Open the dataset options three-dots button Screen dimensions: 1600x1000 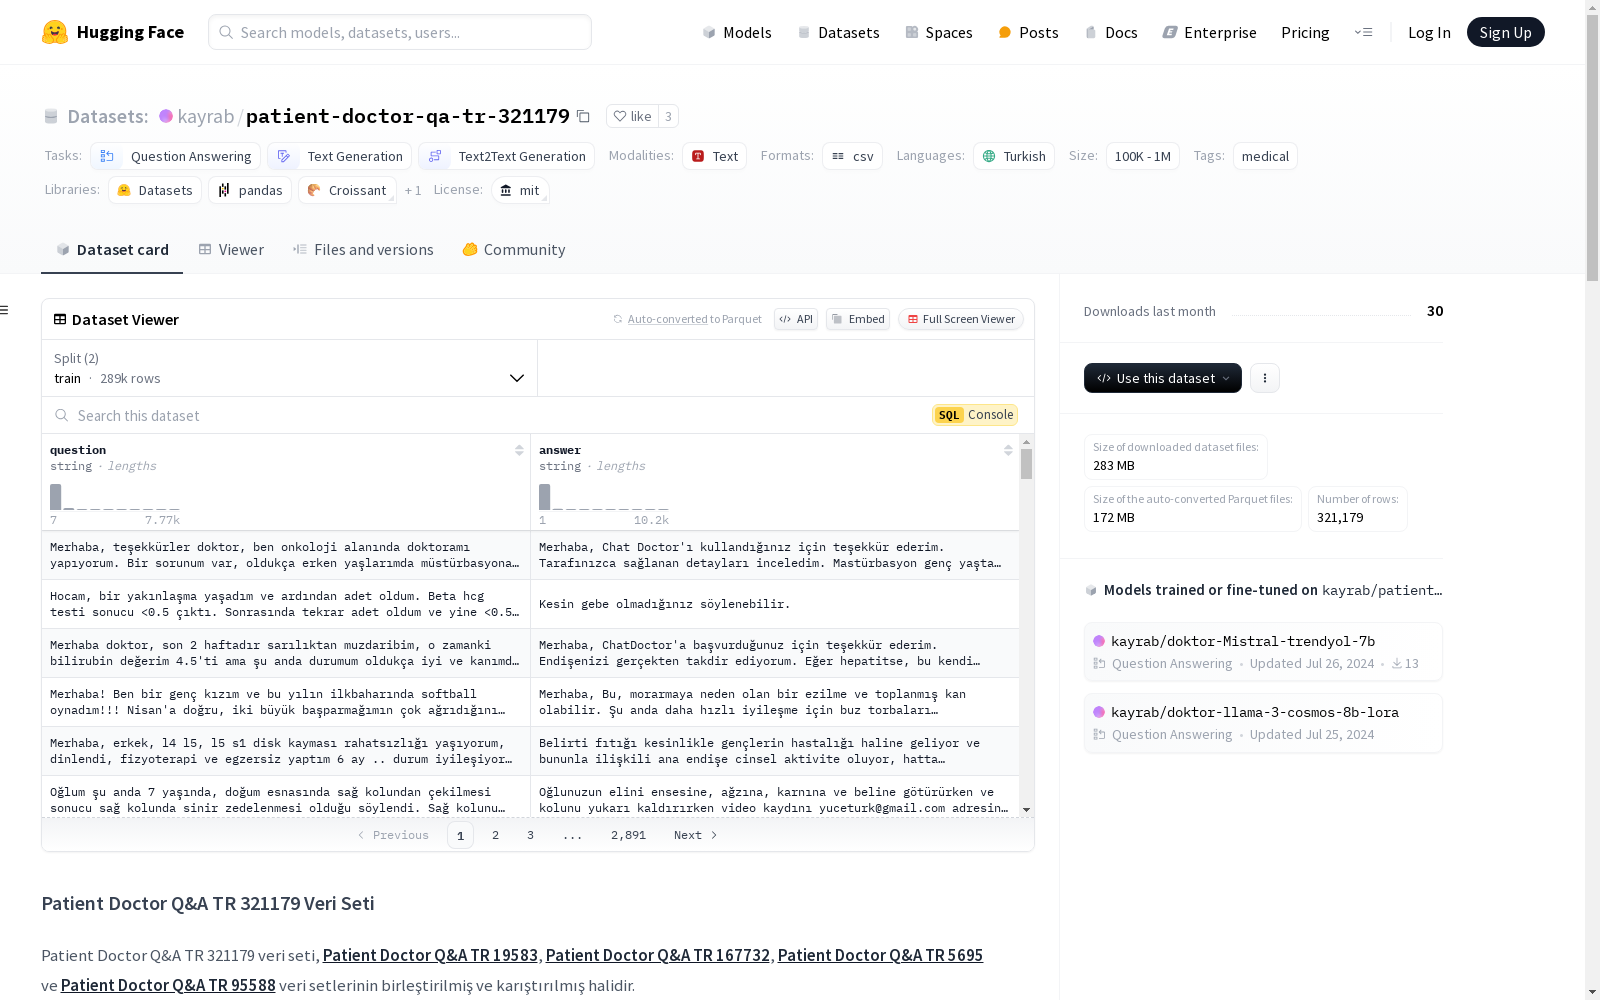coord(1265,378)
